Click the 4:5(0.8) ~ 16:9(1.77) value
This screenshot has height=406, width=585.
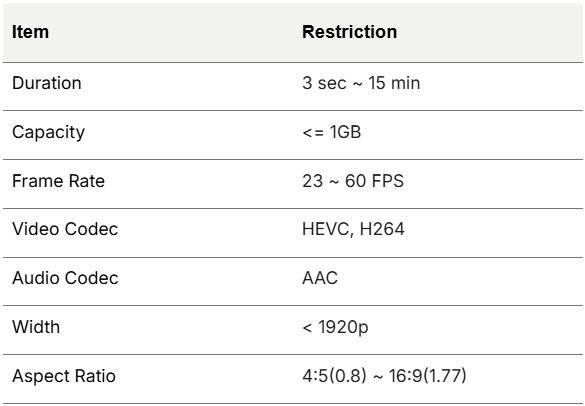pyautogui.click(x=384, y=376)
